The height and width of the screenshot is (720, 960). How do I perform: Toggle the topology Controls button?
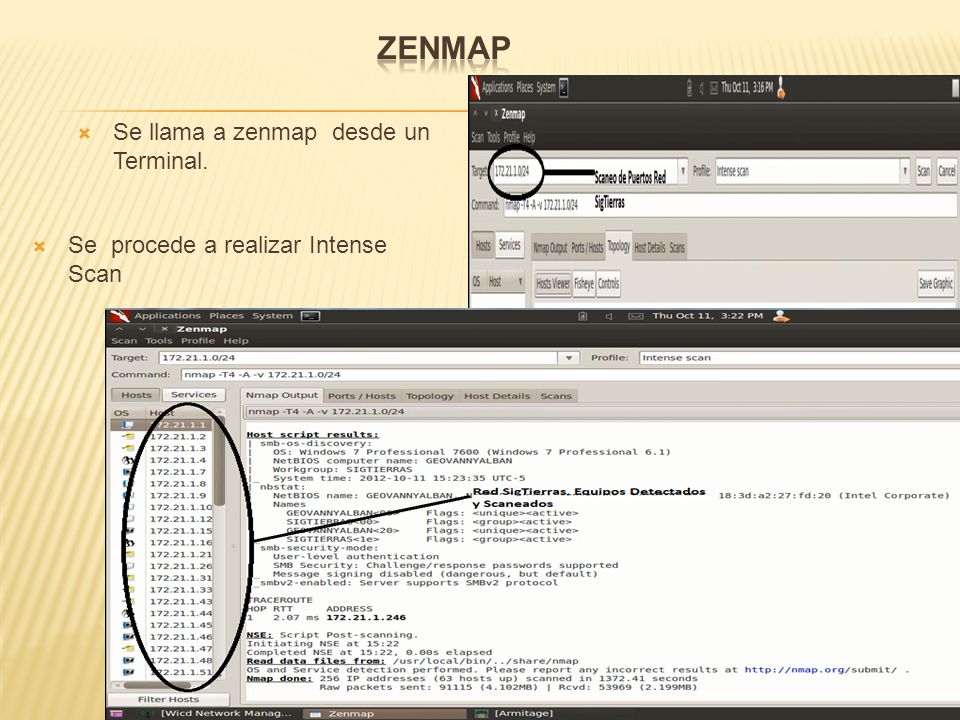[609, 283]
